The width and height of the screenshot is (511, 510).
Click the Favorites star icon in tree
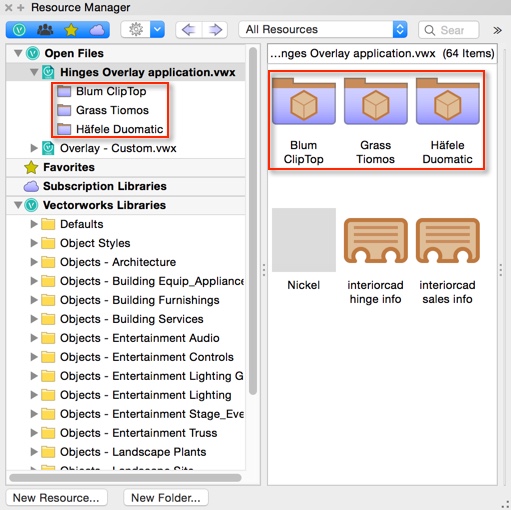(x=31, y=167)
